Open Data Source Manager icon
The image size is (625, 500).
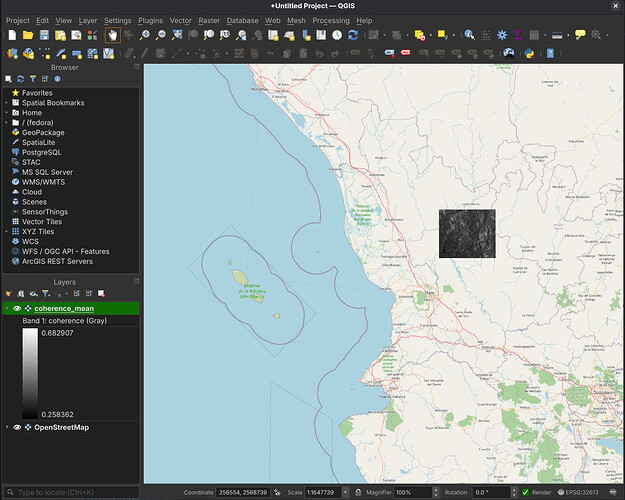12,53
